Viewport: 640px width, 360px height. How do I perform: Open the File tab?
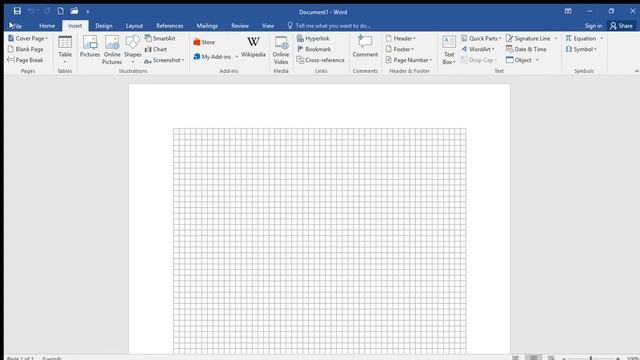16,26
